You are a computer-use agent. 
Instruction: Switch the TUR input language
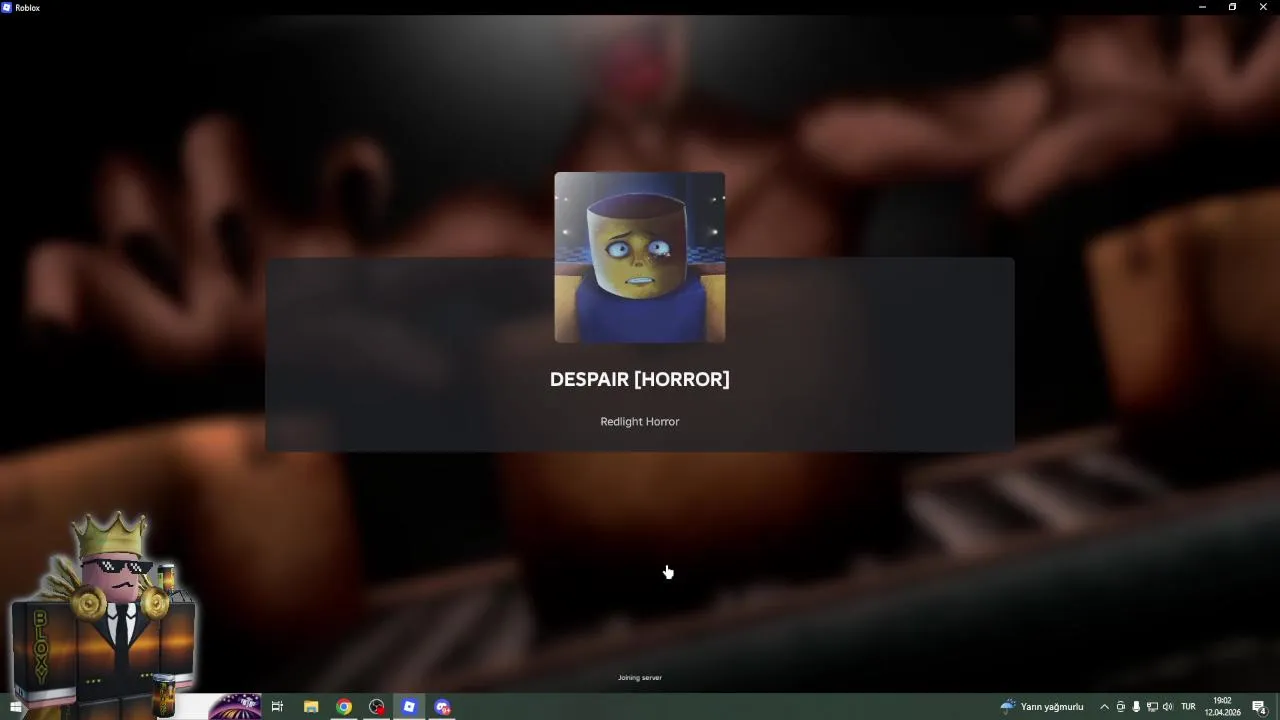pyautogui.click(x=1188, y=707)
